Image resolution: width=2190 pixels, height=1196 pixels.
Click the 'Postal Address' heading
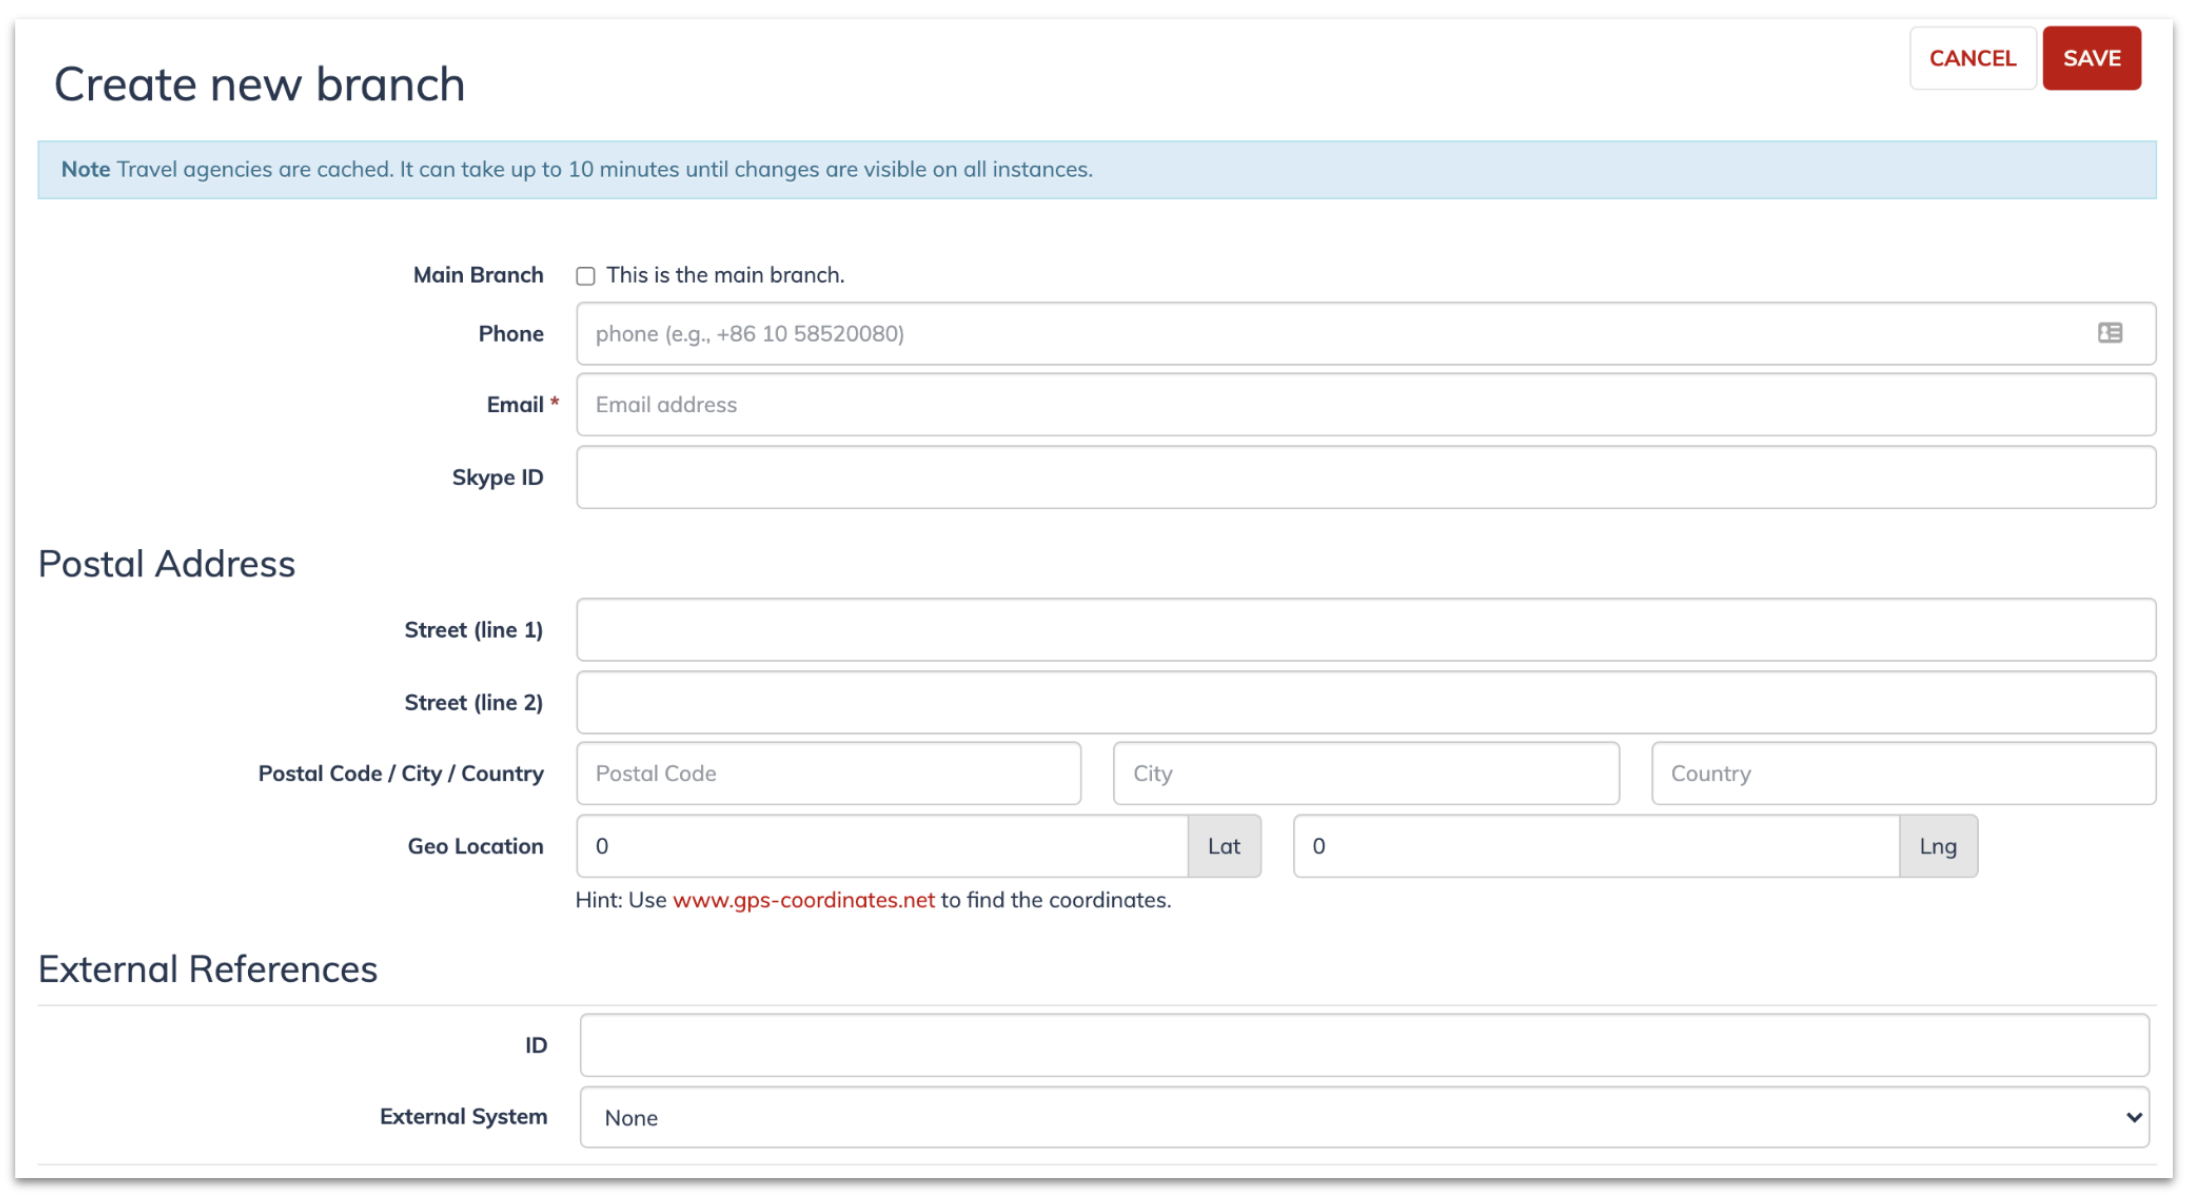click(x=167, y=564)
